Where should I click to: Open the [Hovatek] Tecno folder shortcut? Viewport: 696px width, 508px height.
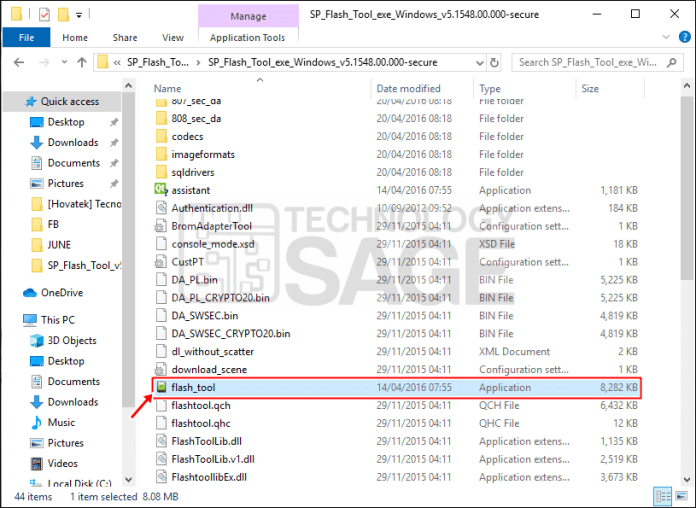coord(84,204)
